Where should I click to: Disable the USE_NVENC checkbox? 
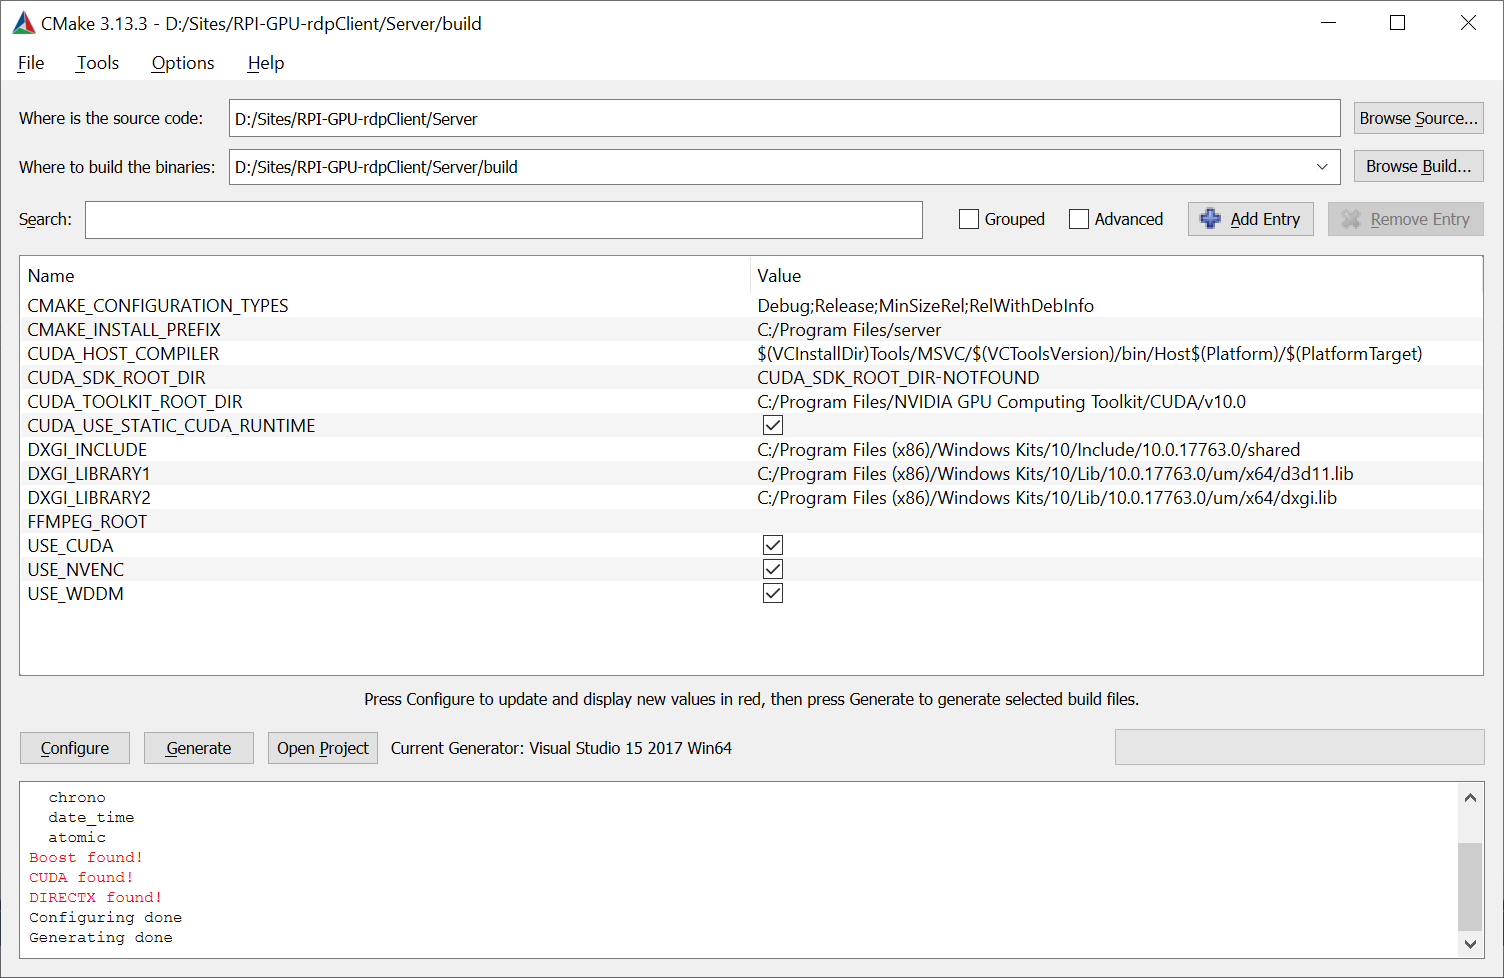pos(773,569)
